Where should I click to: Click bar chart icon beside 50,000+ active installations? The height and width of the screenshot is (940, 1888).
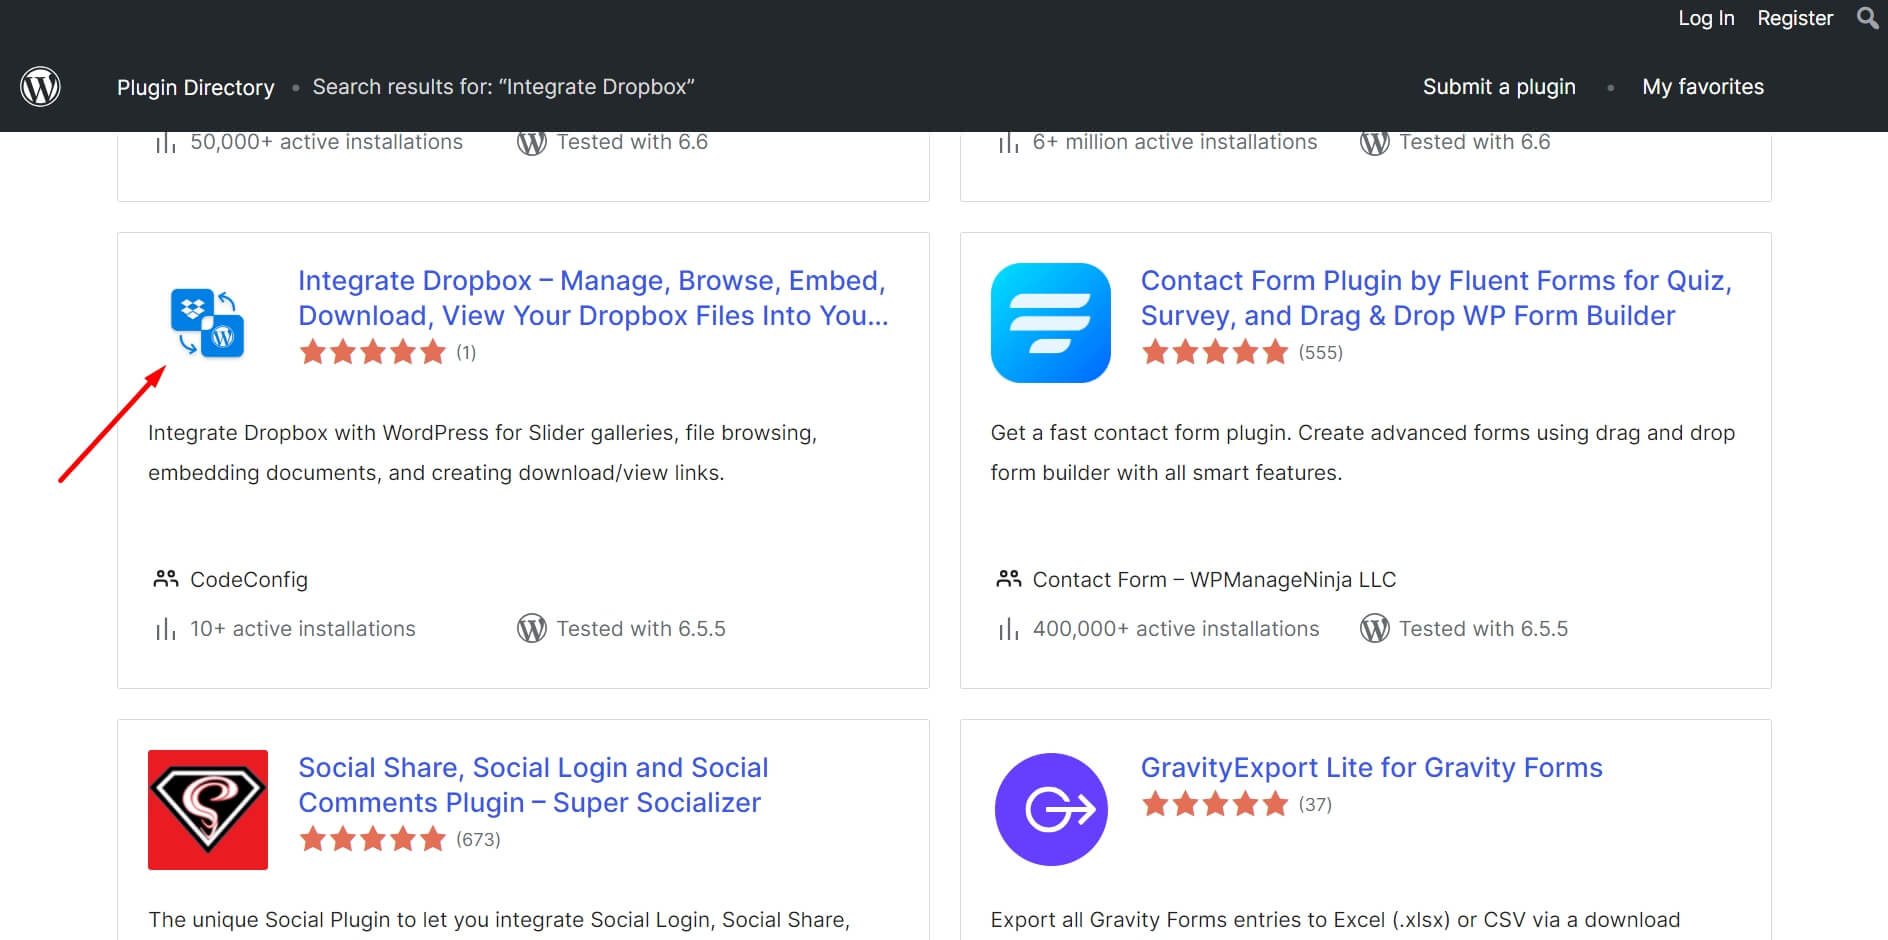(x=165, y=142)
